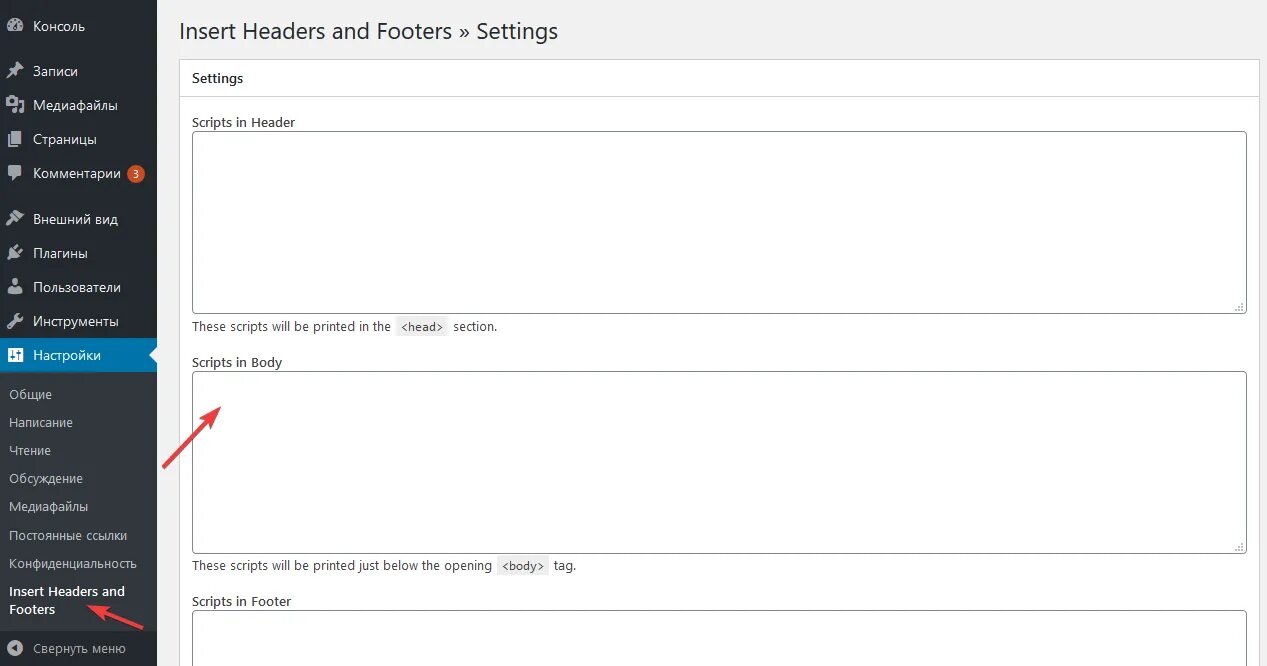Open the Настройки menu item
1267x666 pixels.
point(67,355)
